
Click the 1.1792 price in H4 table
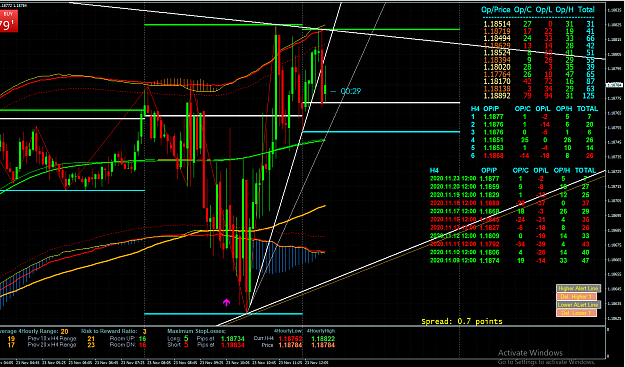489,244
